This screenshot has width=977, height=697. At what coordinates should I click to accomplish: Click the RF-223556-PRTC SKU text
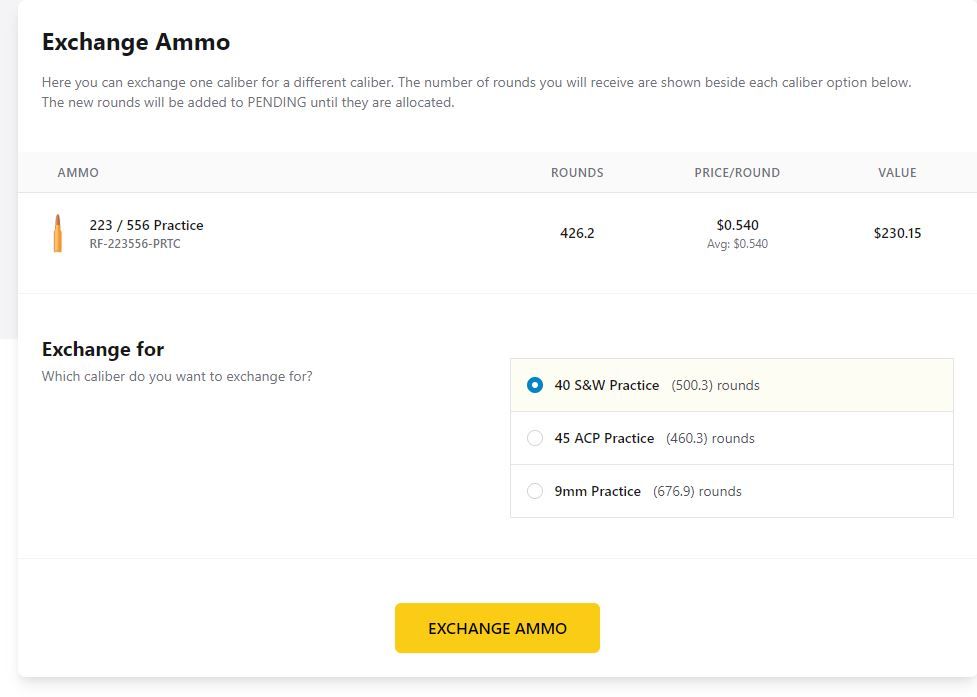pyautogui.click(x=135, y=244)
